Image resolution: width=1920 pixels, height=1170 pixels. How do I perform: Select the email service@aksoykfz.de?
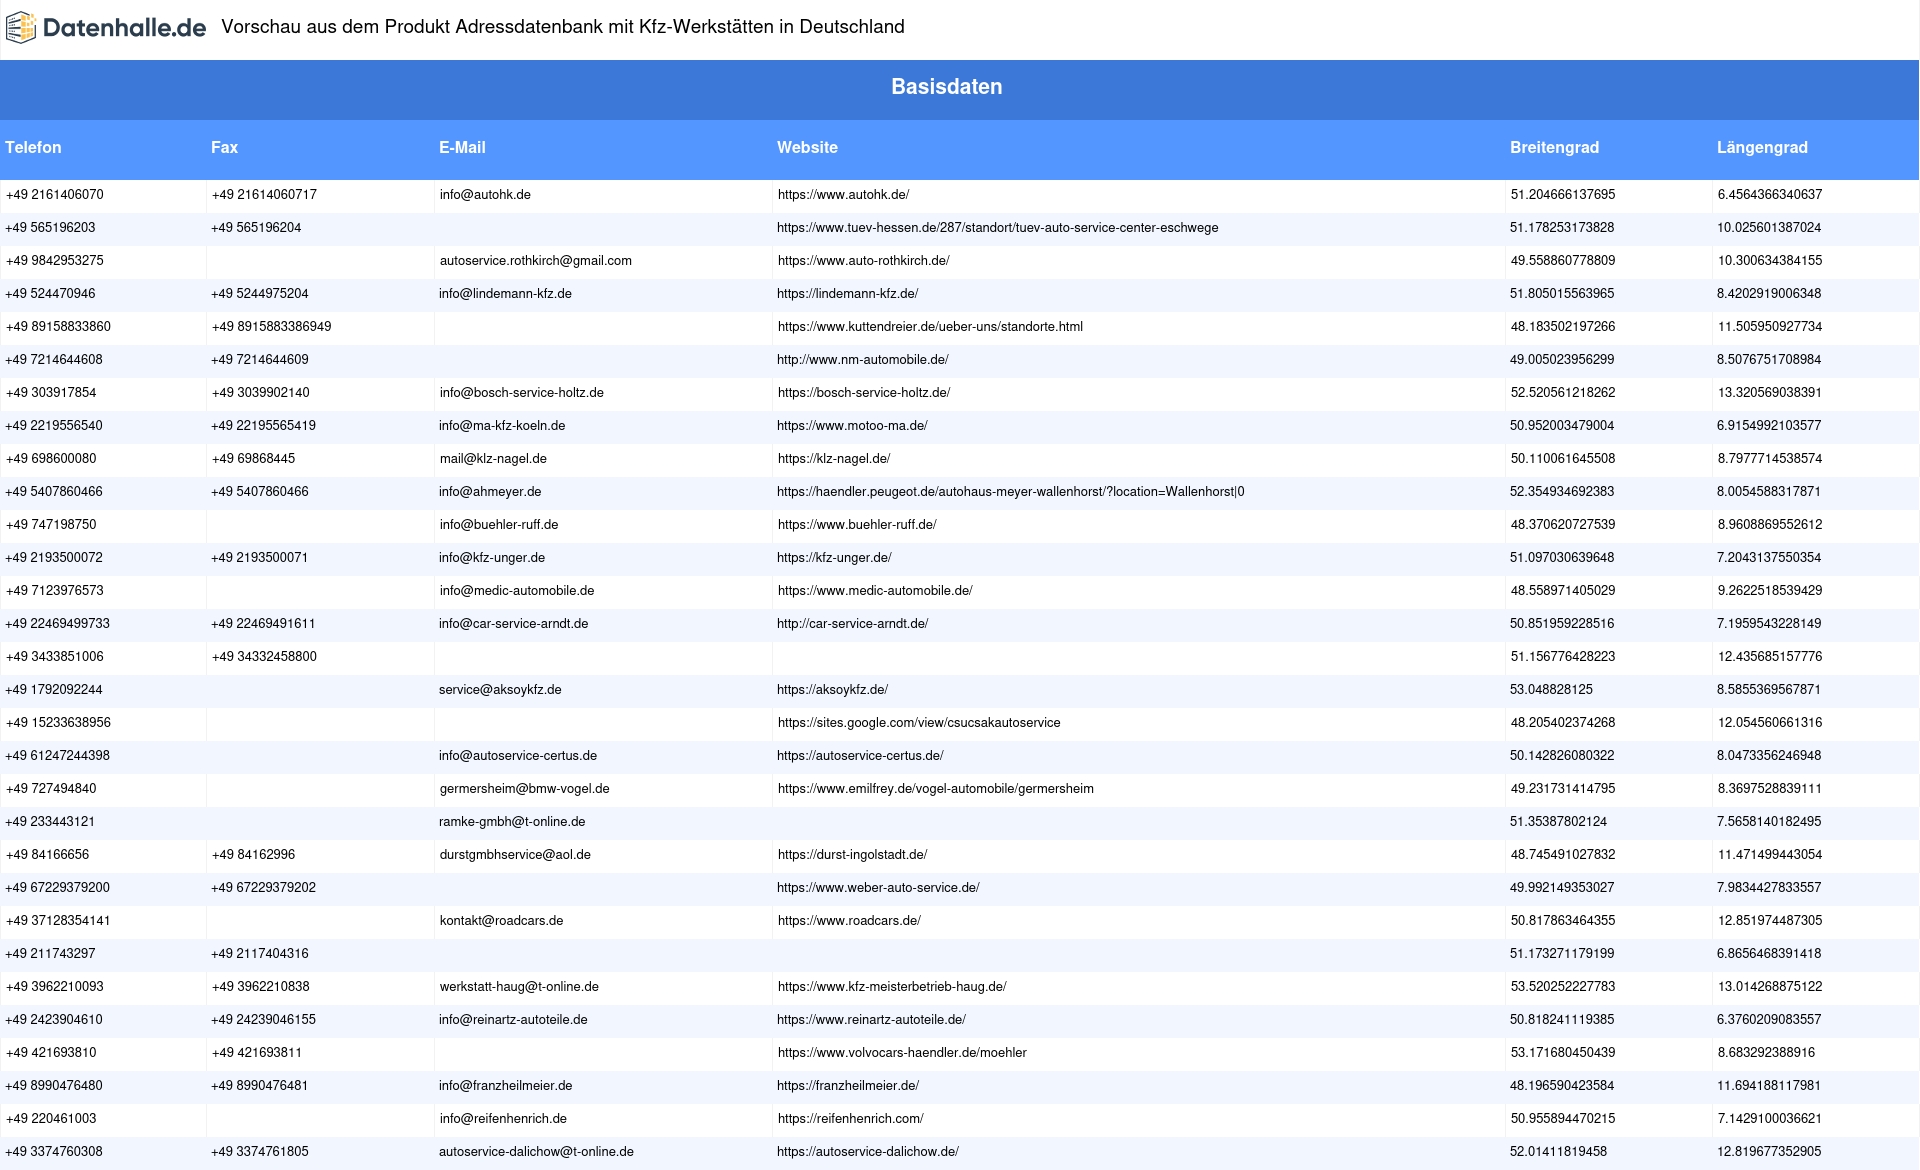point(500,690)
